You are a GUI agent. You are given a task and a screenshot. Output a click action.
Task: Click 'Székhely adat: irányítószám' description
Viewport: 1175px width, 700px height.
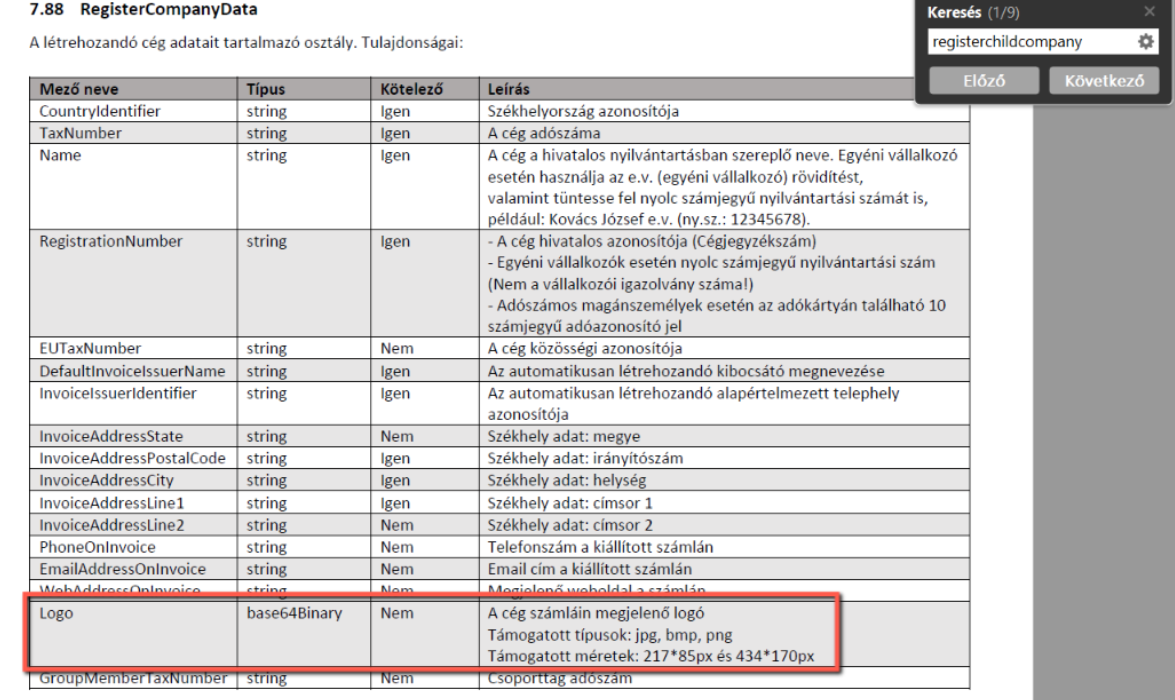[x=585, y=458]
